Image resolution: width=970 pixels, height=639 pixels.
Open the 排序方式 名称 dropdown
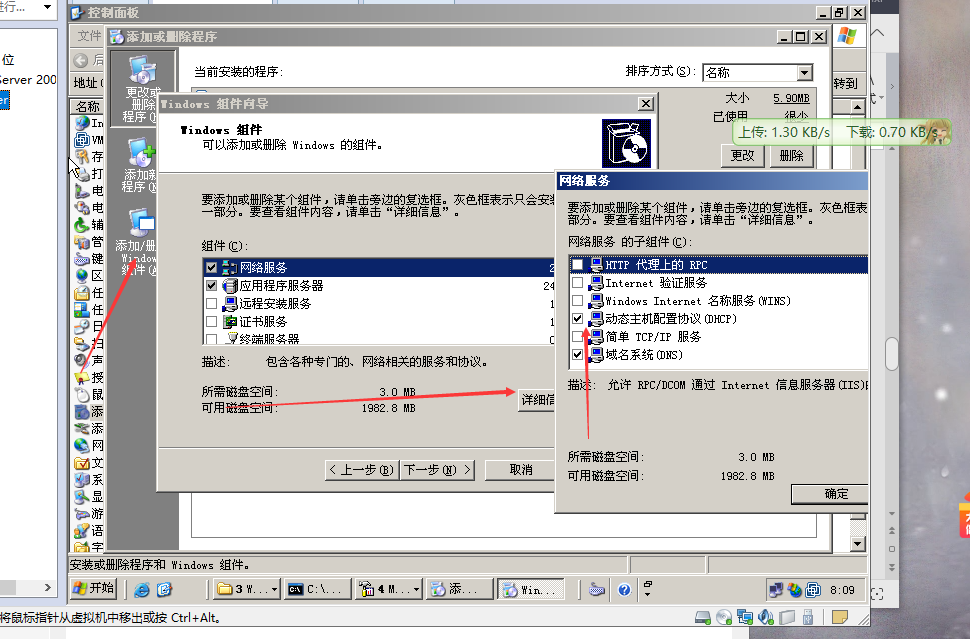pos(804,72)
